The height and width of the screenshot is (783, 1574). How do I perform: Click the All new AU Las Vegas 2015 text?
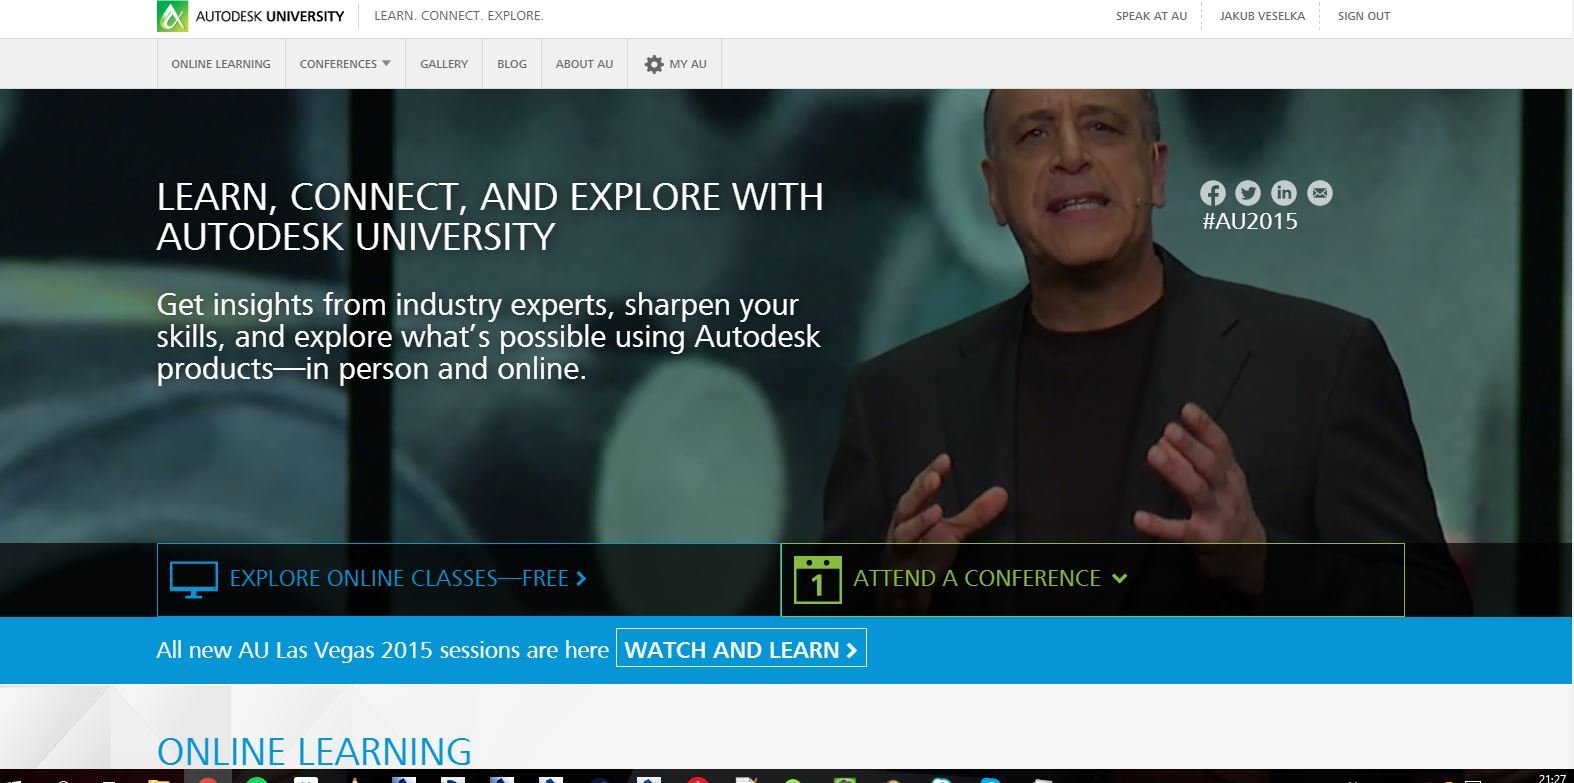tap(382, 650)
